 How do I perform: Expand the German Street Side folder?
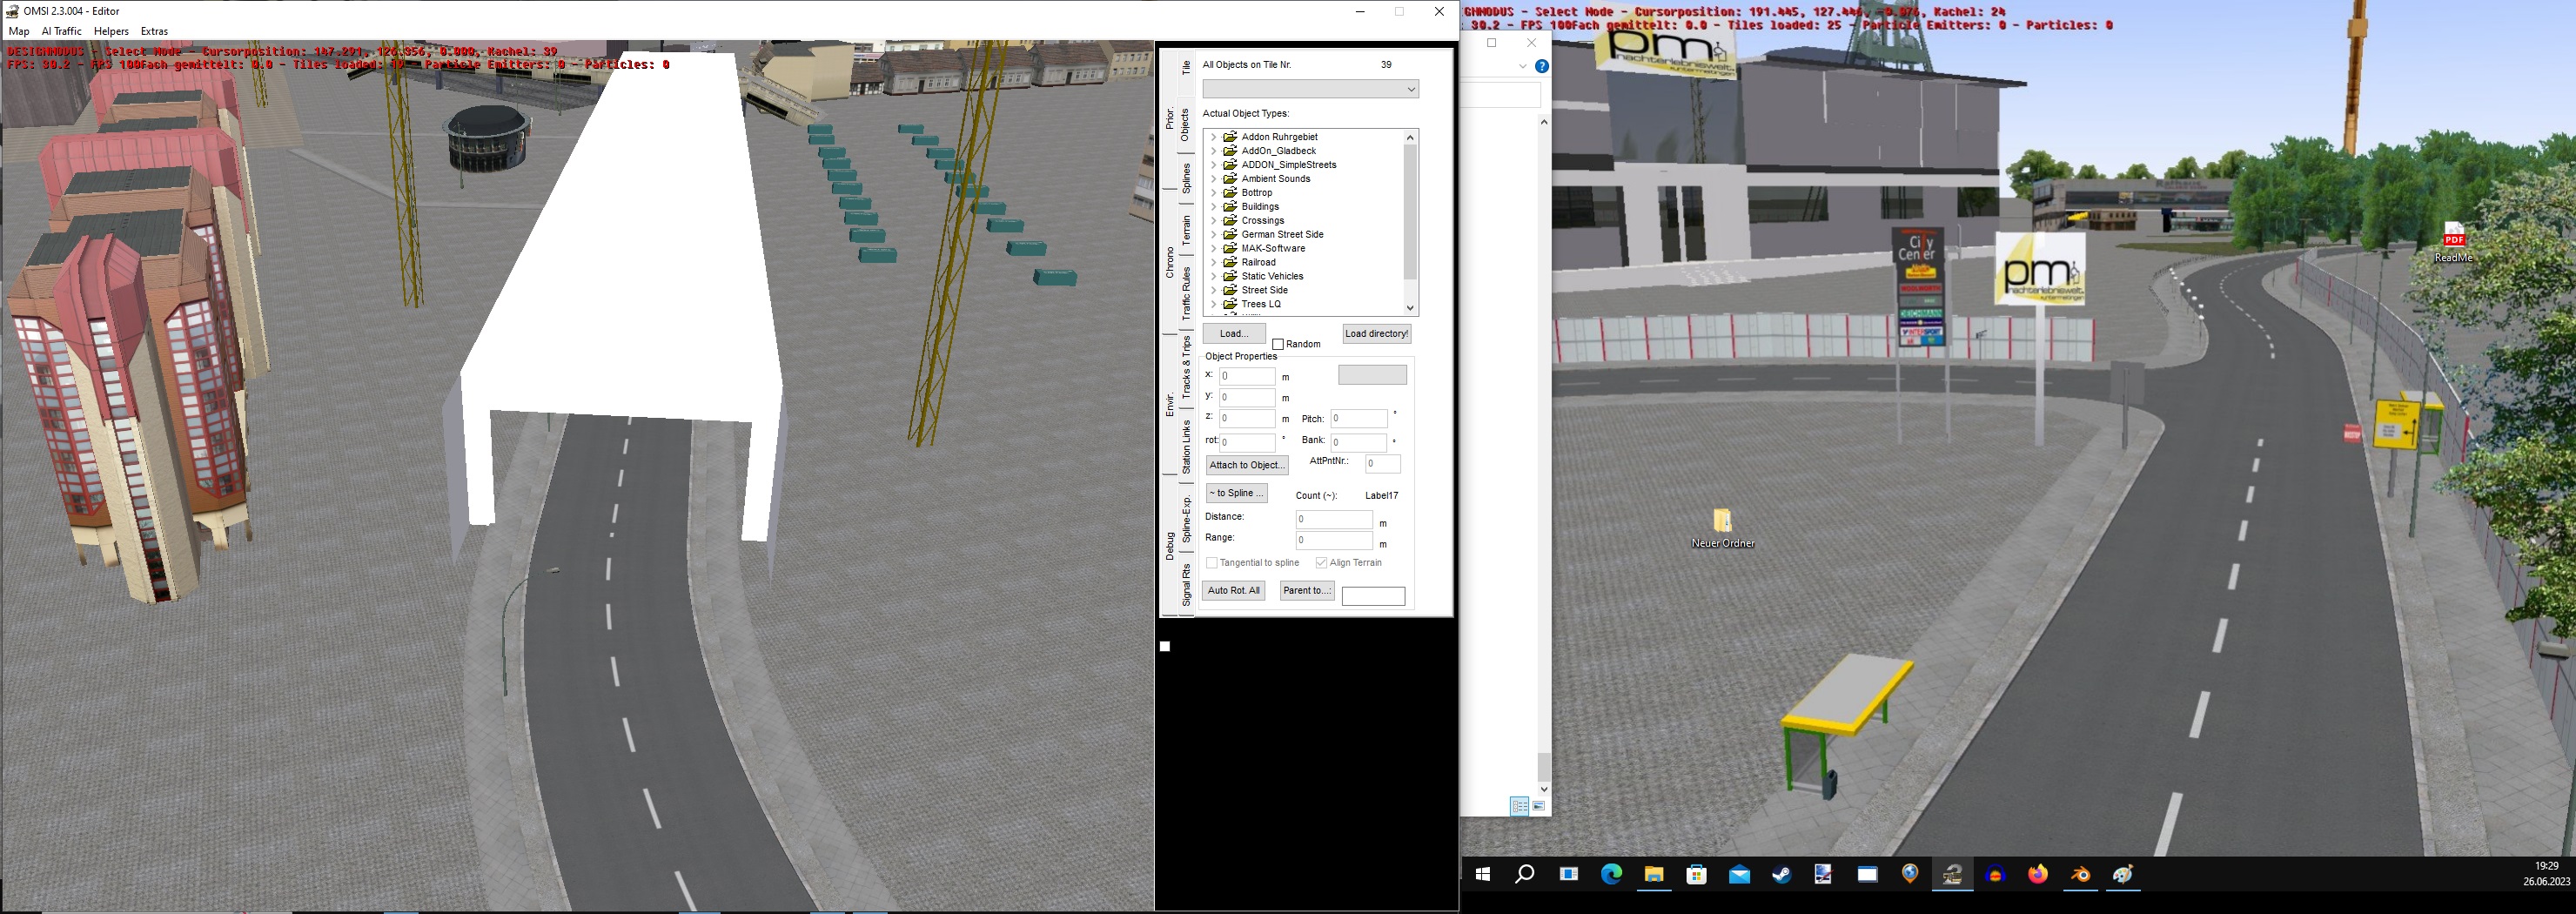click(1213, 235)
